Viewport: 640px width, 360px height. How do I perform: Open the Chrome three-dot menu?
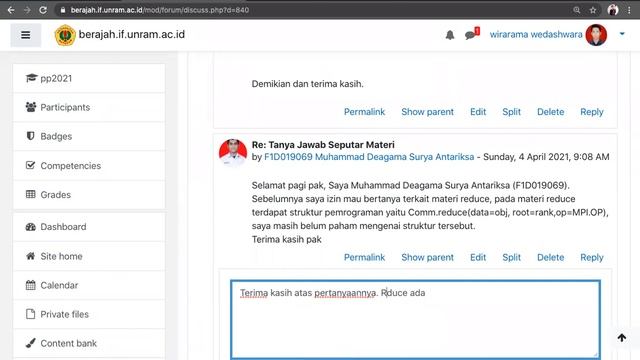(x=629, y=10)
